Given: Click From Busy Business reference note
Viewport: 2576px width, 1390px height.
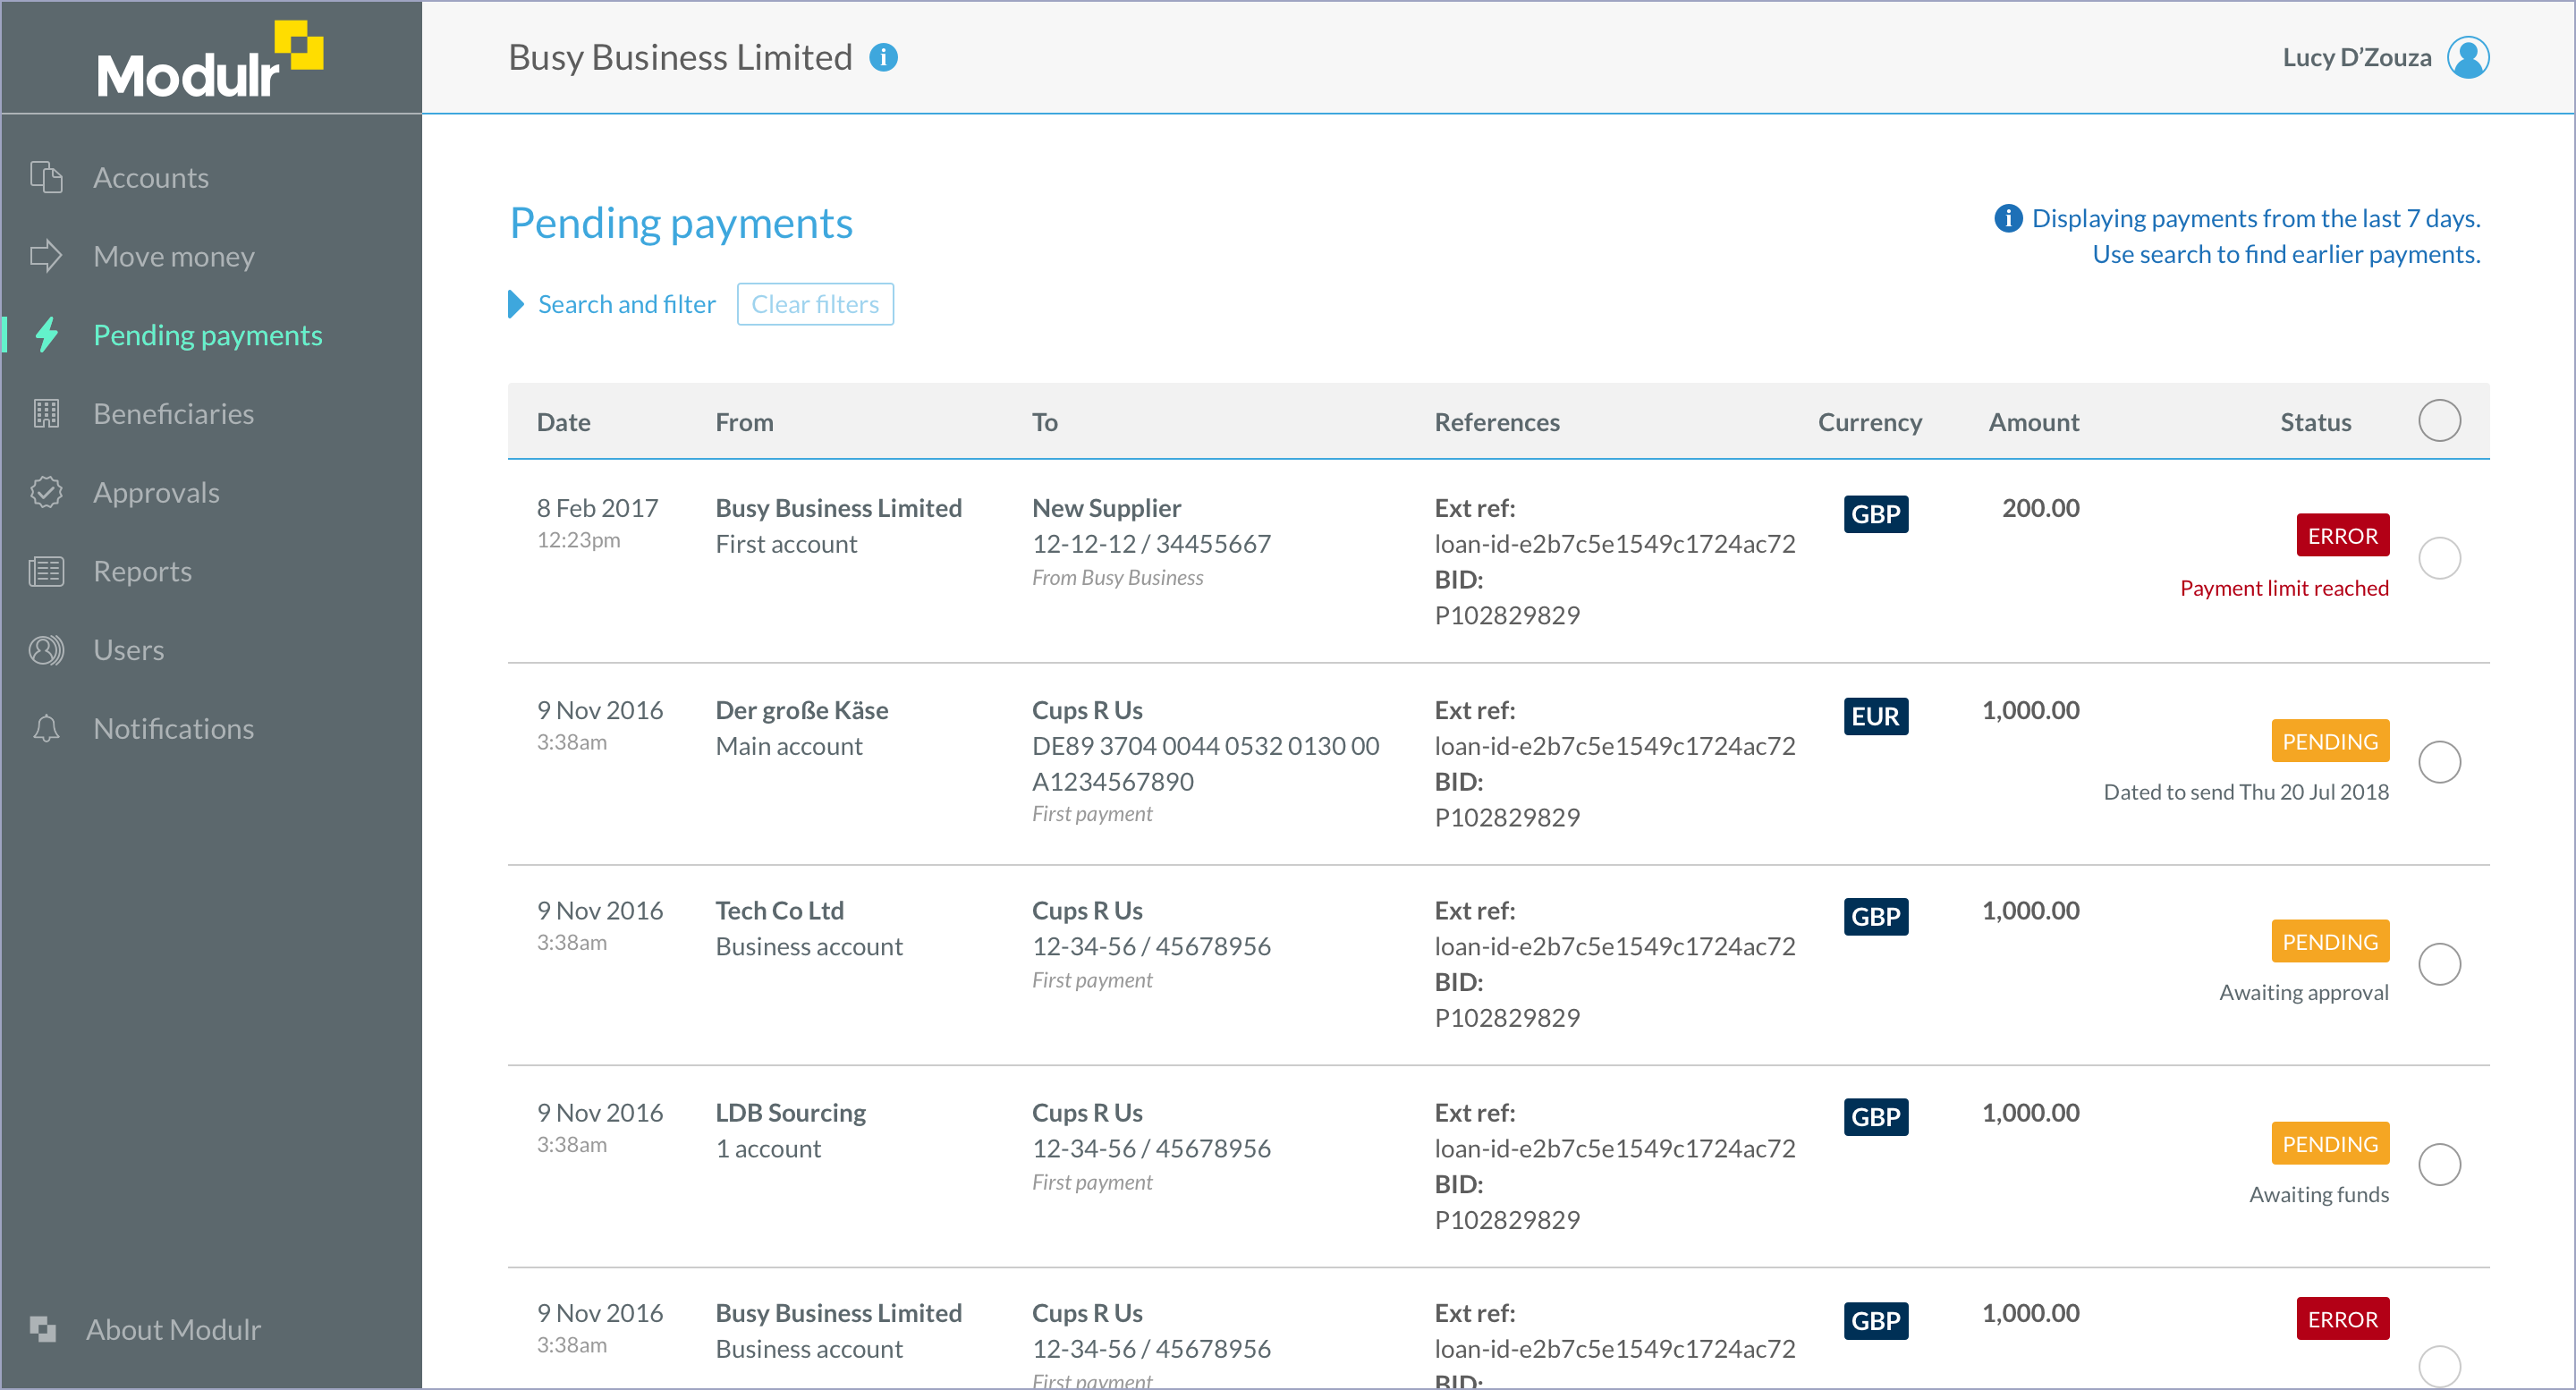Looking at the screenshot, I should click(1117, 577).
